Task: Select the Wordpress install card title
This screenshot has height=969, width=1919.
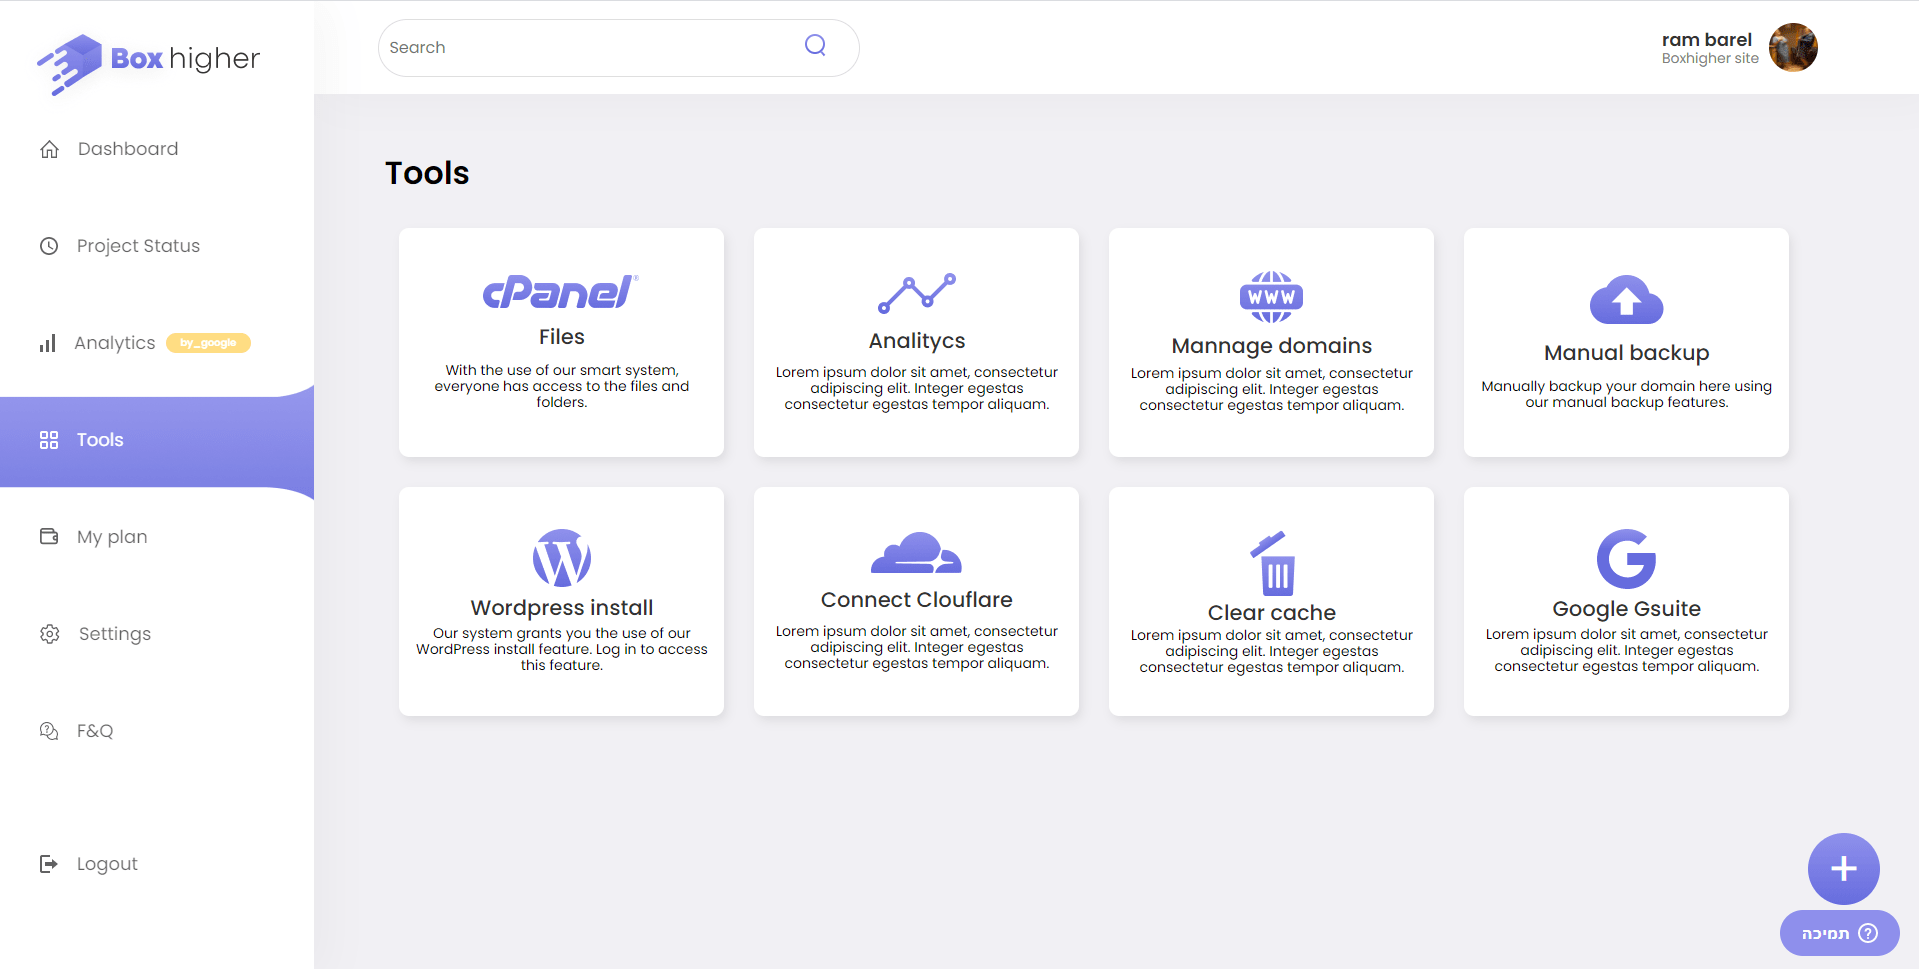Action: [562, 608]
